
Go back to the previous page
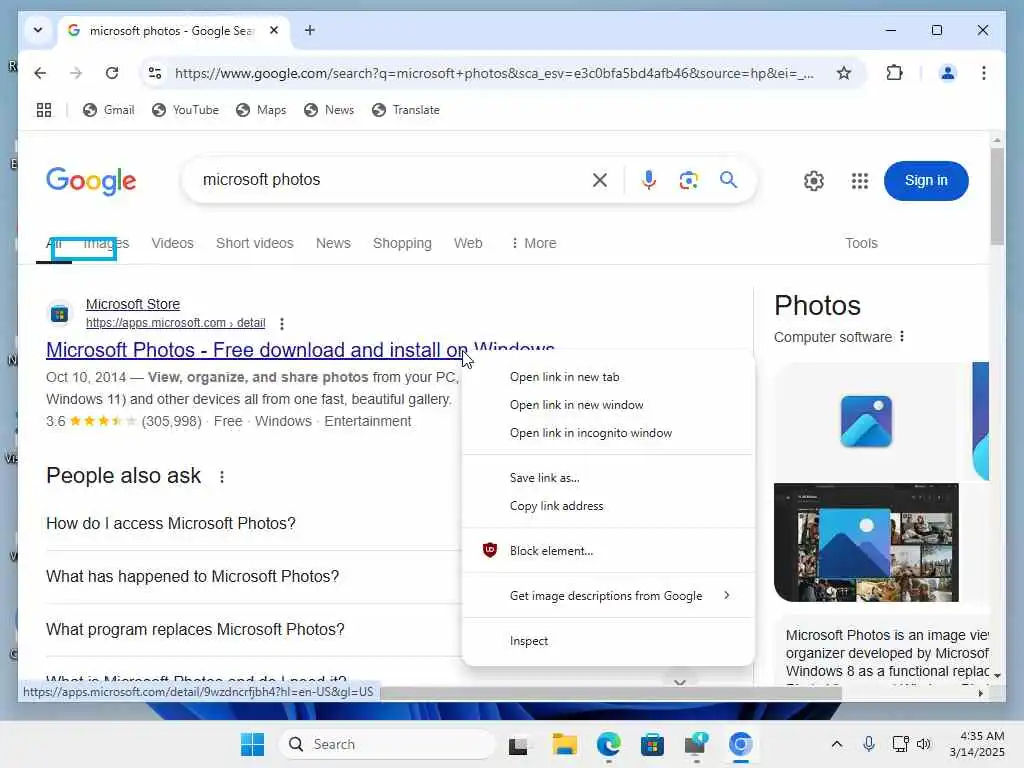40,73
